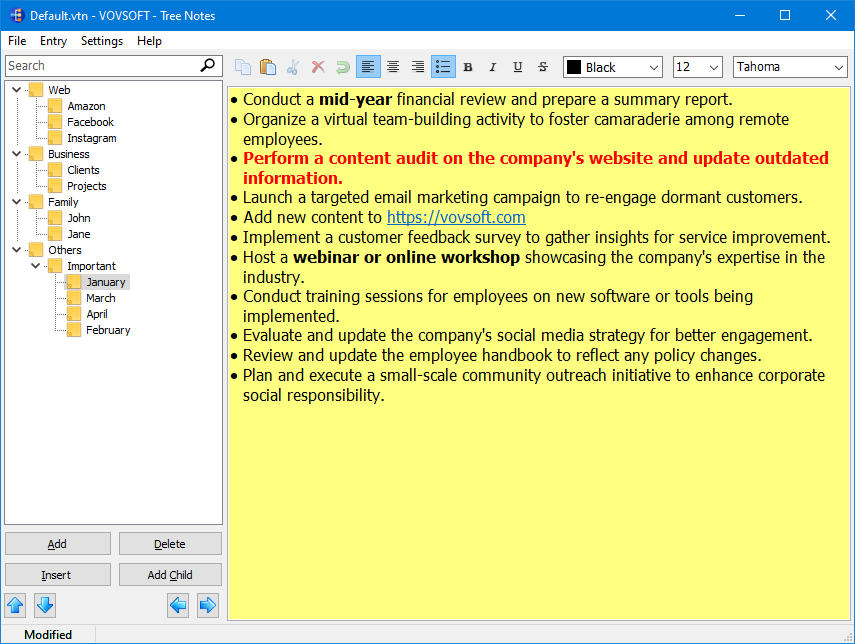
Task: Right align the text
Action: pyautogui.click(x=418, y=67)
